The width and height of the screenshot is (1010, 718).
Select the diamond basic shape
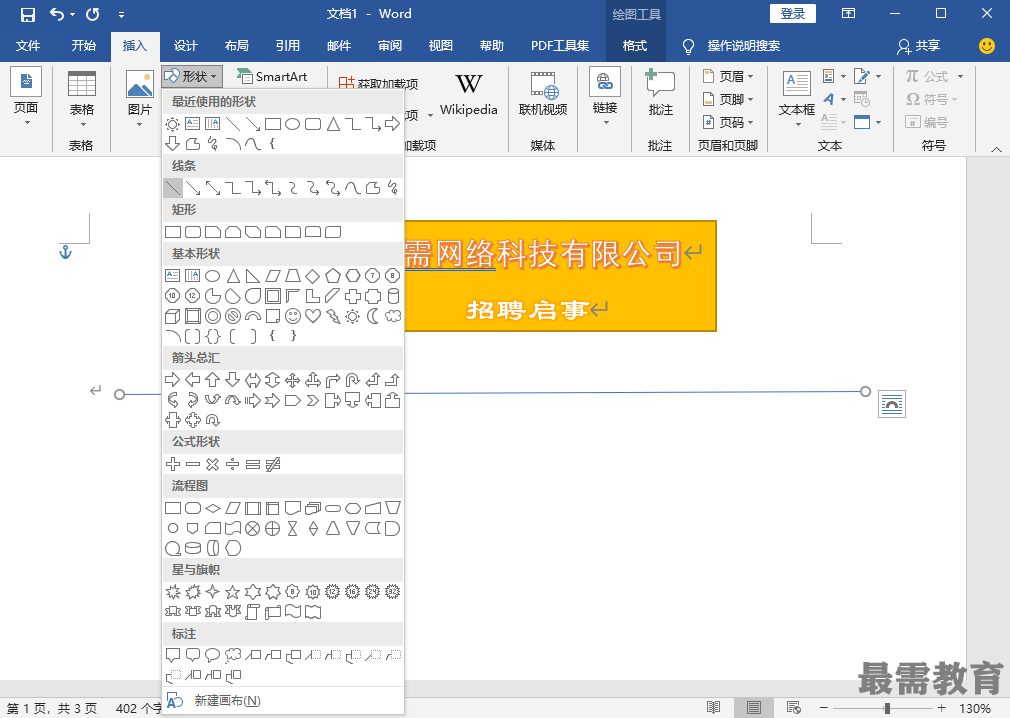coord(312,276)
